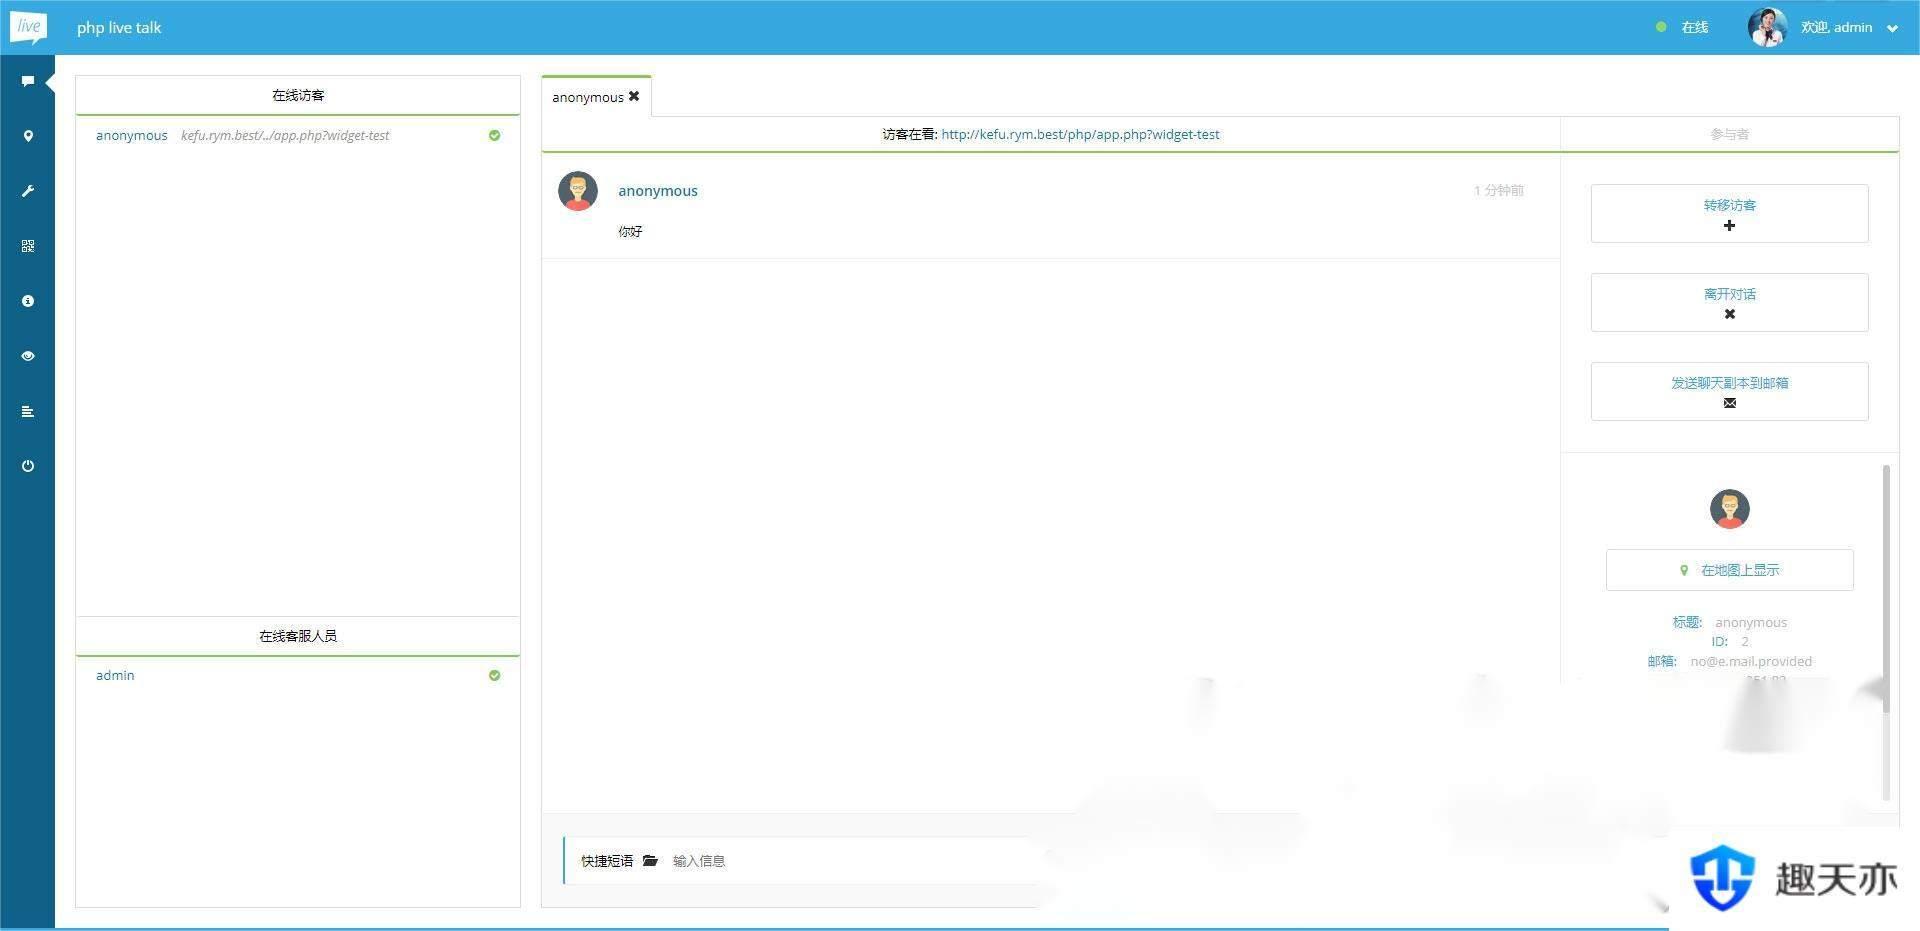This screenshot has width=1920, height=931.
Task: Open the chat bubble icon in sidebar
Action: [28, 81]
